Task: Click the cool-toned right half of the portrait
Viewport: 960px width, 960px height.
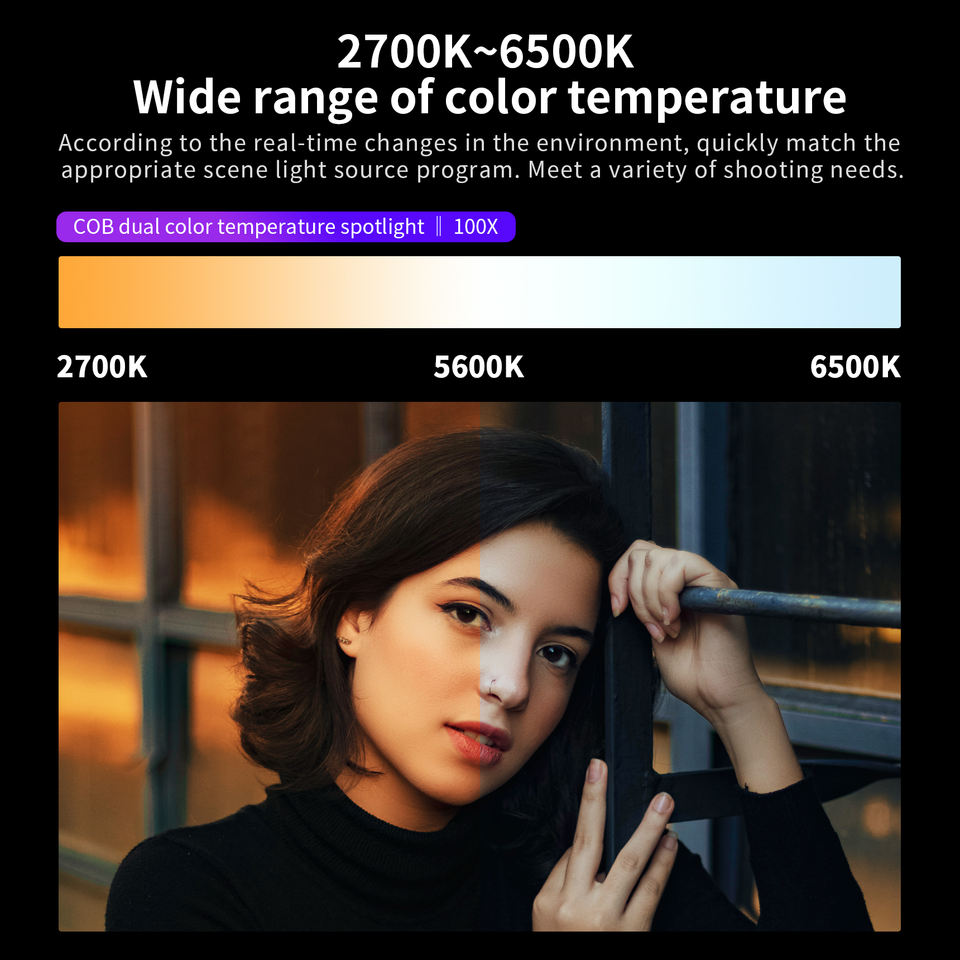Action: coord(690,666)
